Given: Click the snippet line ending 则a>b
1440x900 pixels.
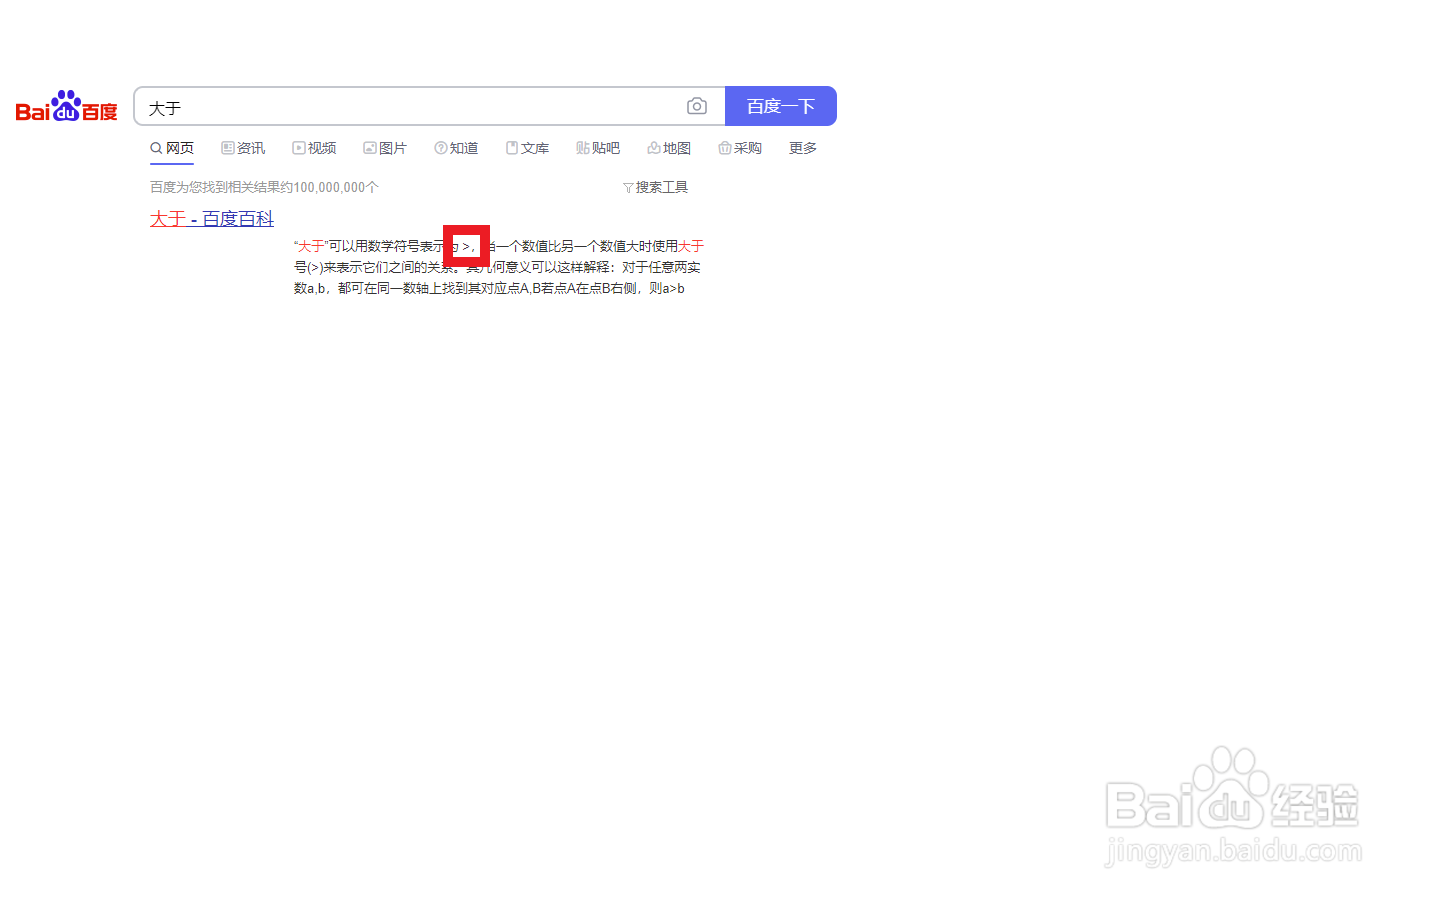Looking at the screenshot, I should click(489, 288).
